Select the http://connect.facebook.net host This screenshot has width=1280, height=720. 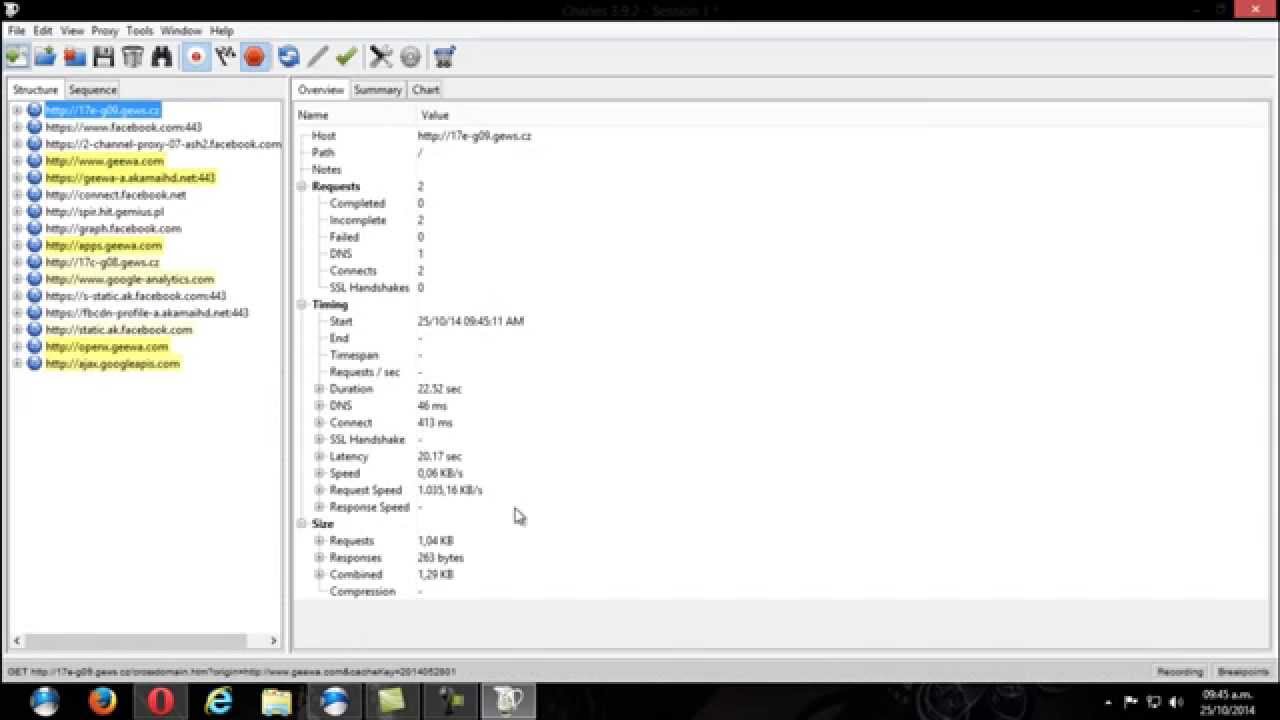point(116,195)
